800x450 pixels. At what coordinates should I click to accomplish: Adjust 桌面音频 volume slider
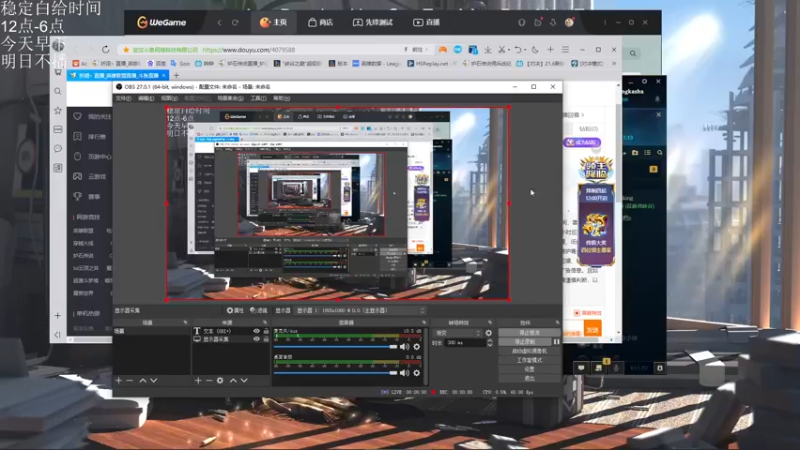click(335, 373)
